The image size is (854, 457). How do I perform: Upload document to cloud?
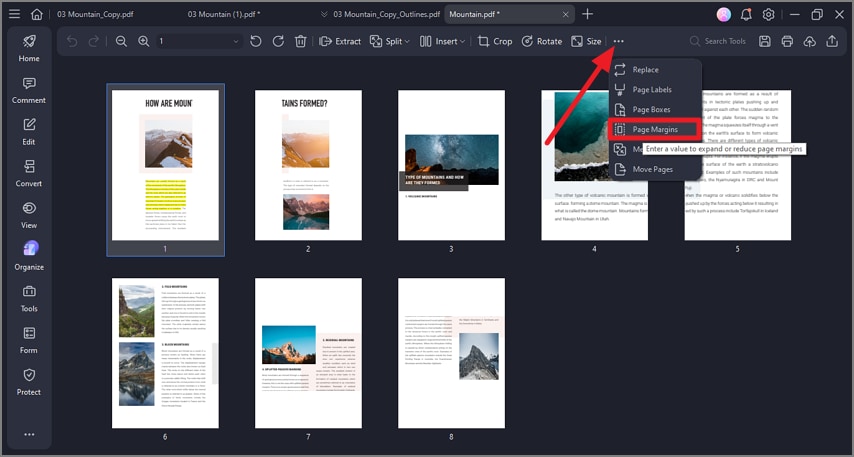810,41
